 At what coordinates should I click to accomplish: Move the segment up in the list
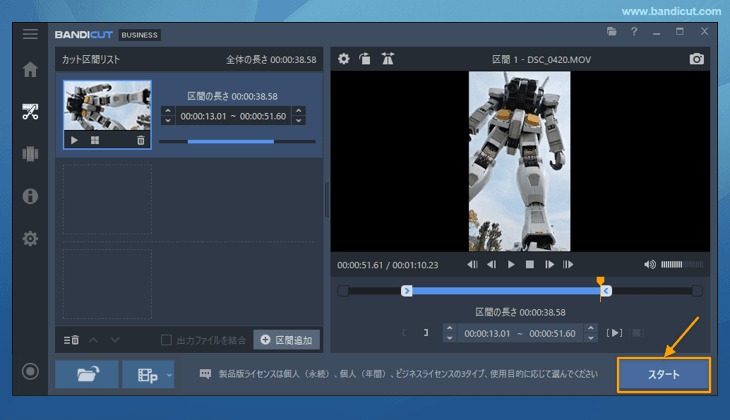tap(93, 340)
